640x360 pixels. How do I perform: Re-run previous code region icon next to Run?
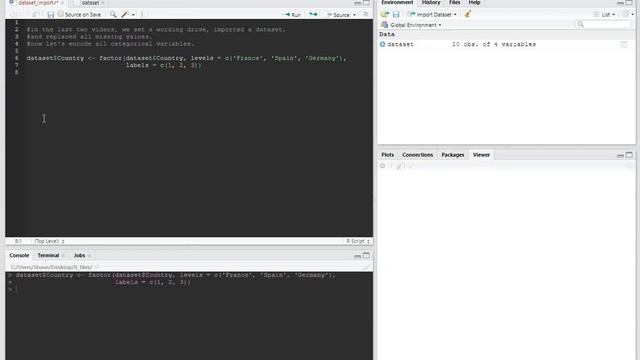click(313, 14)
